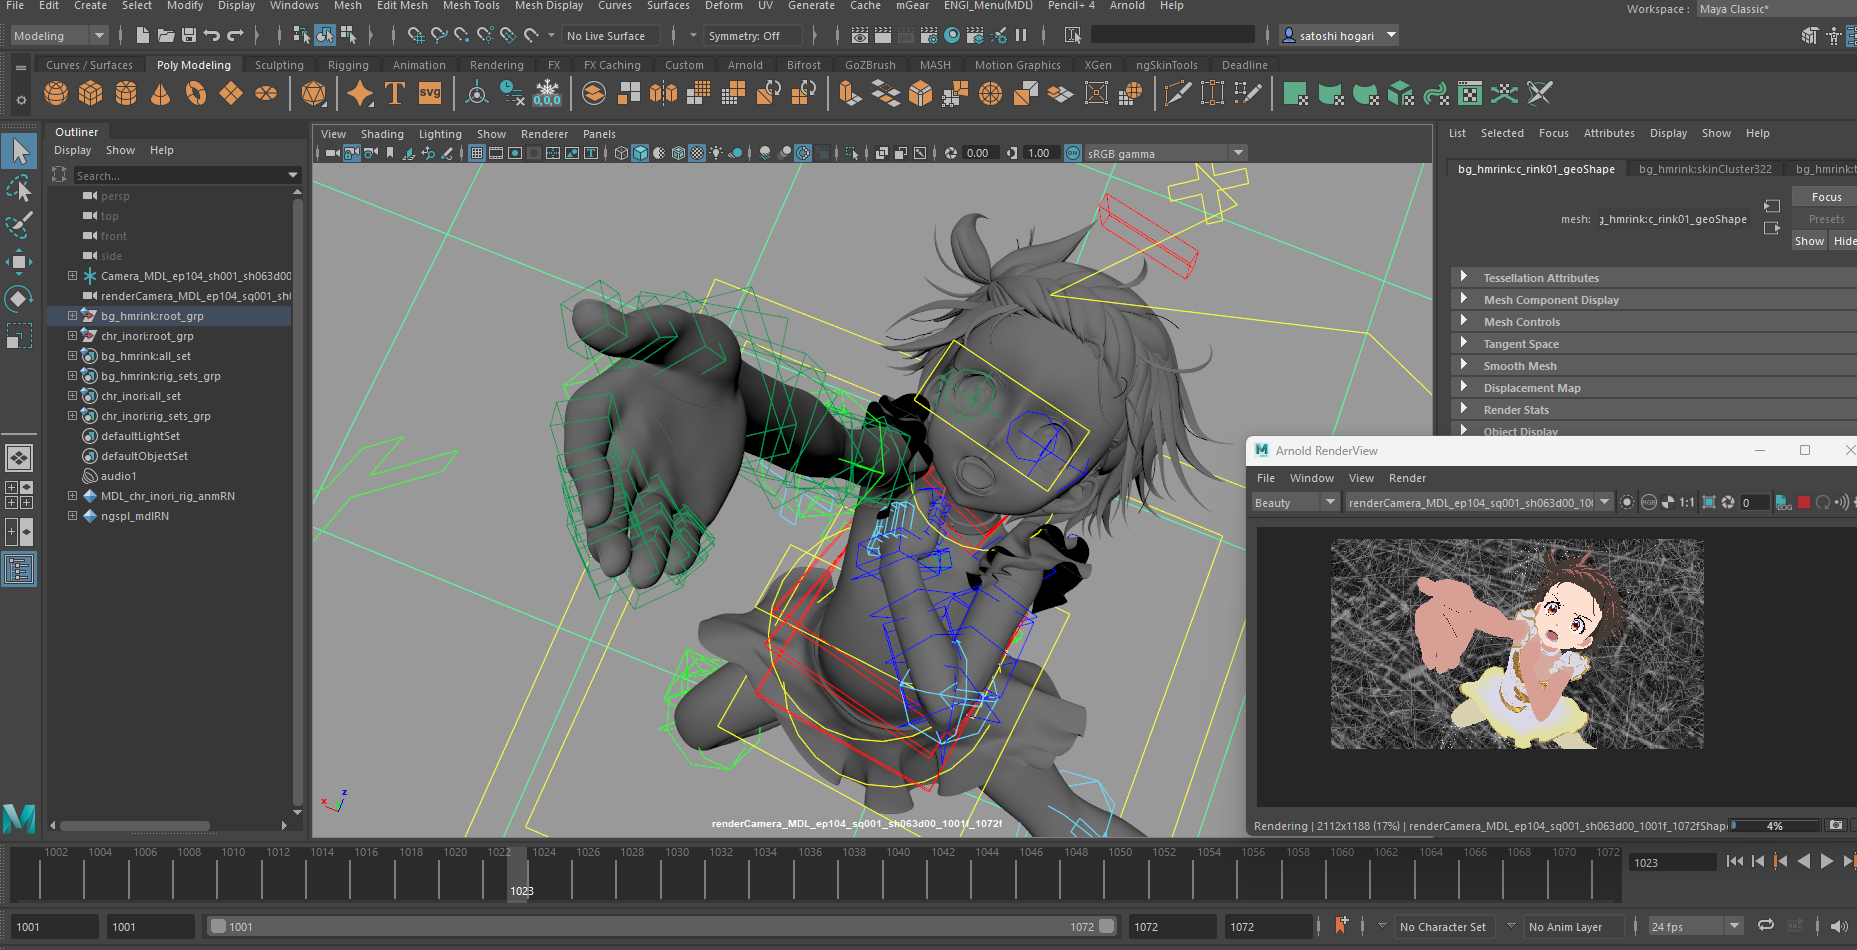Toggle RGB channel display in RenderView
Image resolution: width=1857 pixels, height=950 pixels.
pos(1649,503)
